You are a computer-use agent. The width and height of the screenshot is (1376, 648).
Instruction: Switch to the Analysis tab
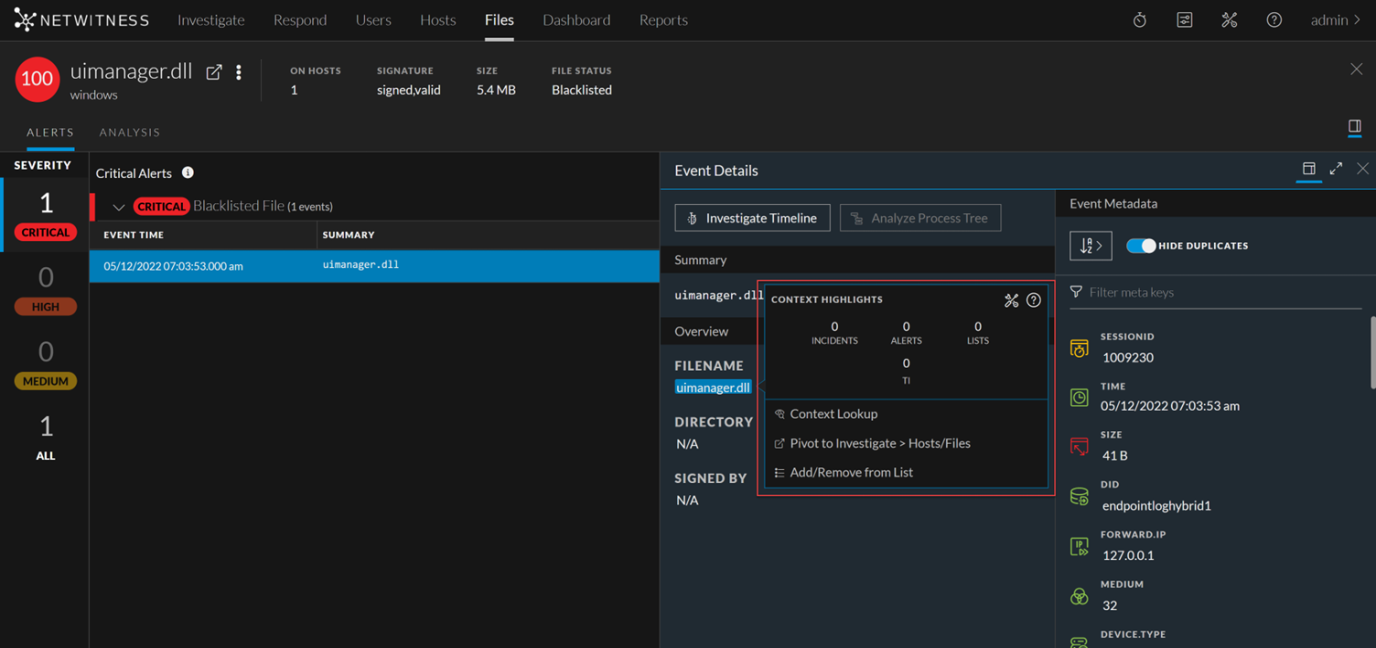pos(129,132)
